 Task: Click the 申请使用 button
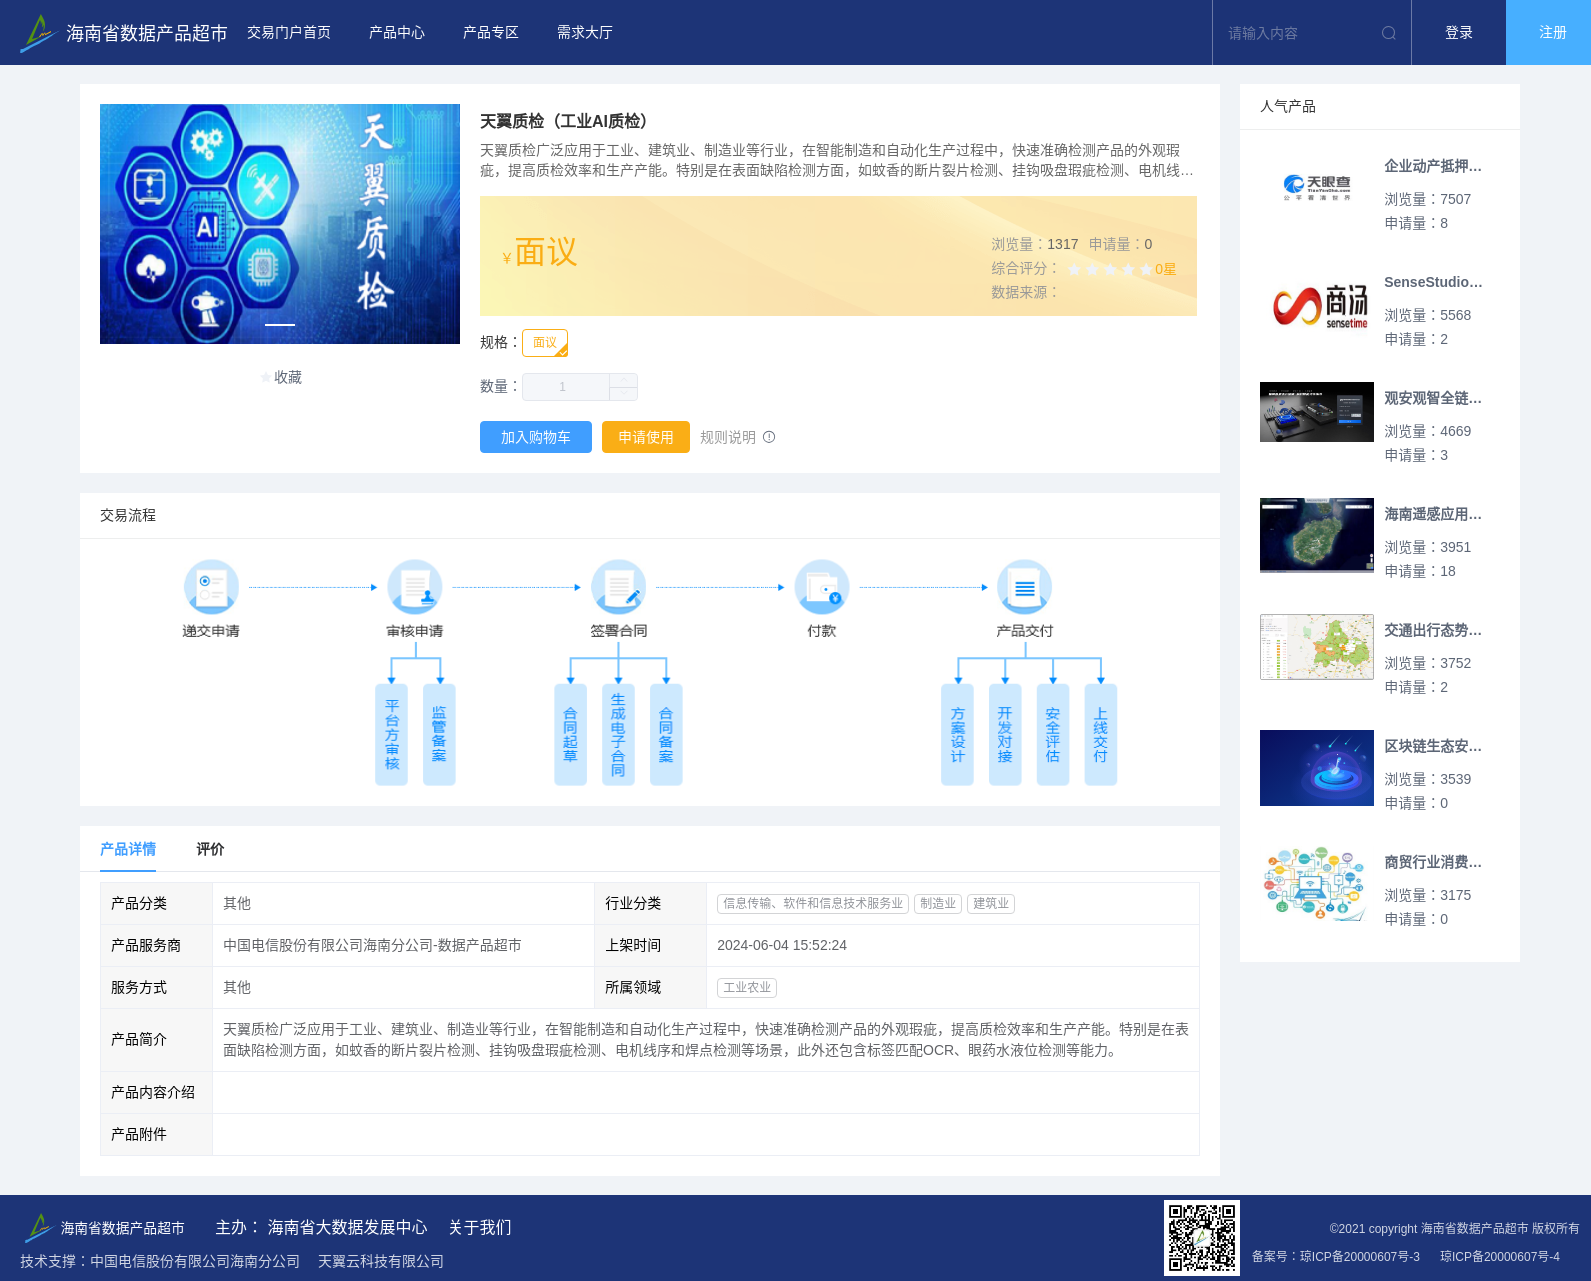646,437
